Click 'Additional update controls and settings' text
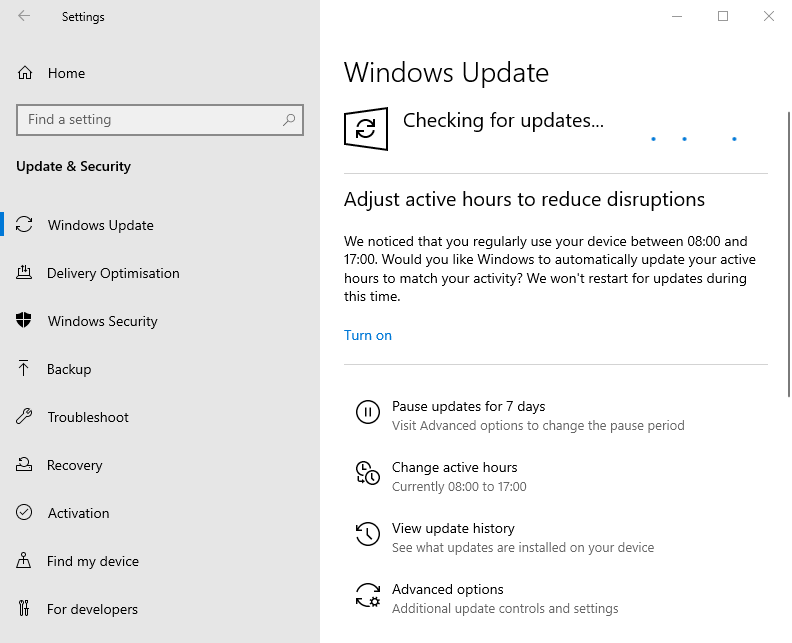 click(505, 608)
